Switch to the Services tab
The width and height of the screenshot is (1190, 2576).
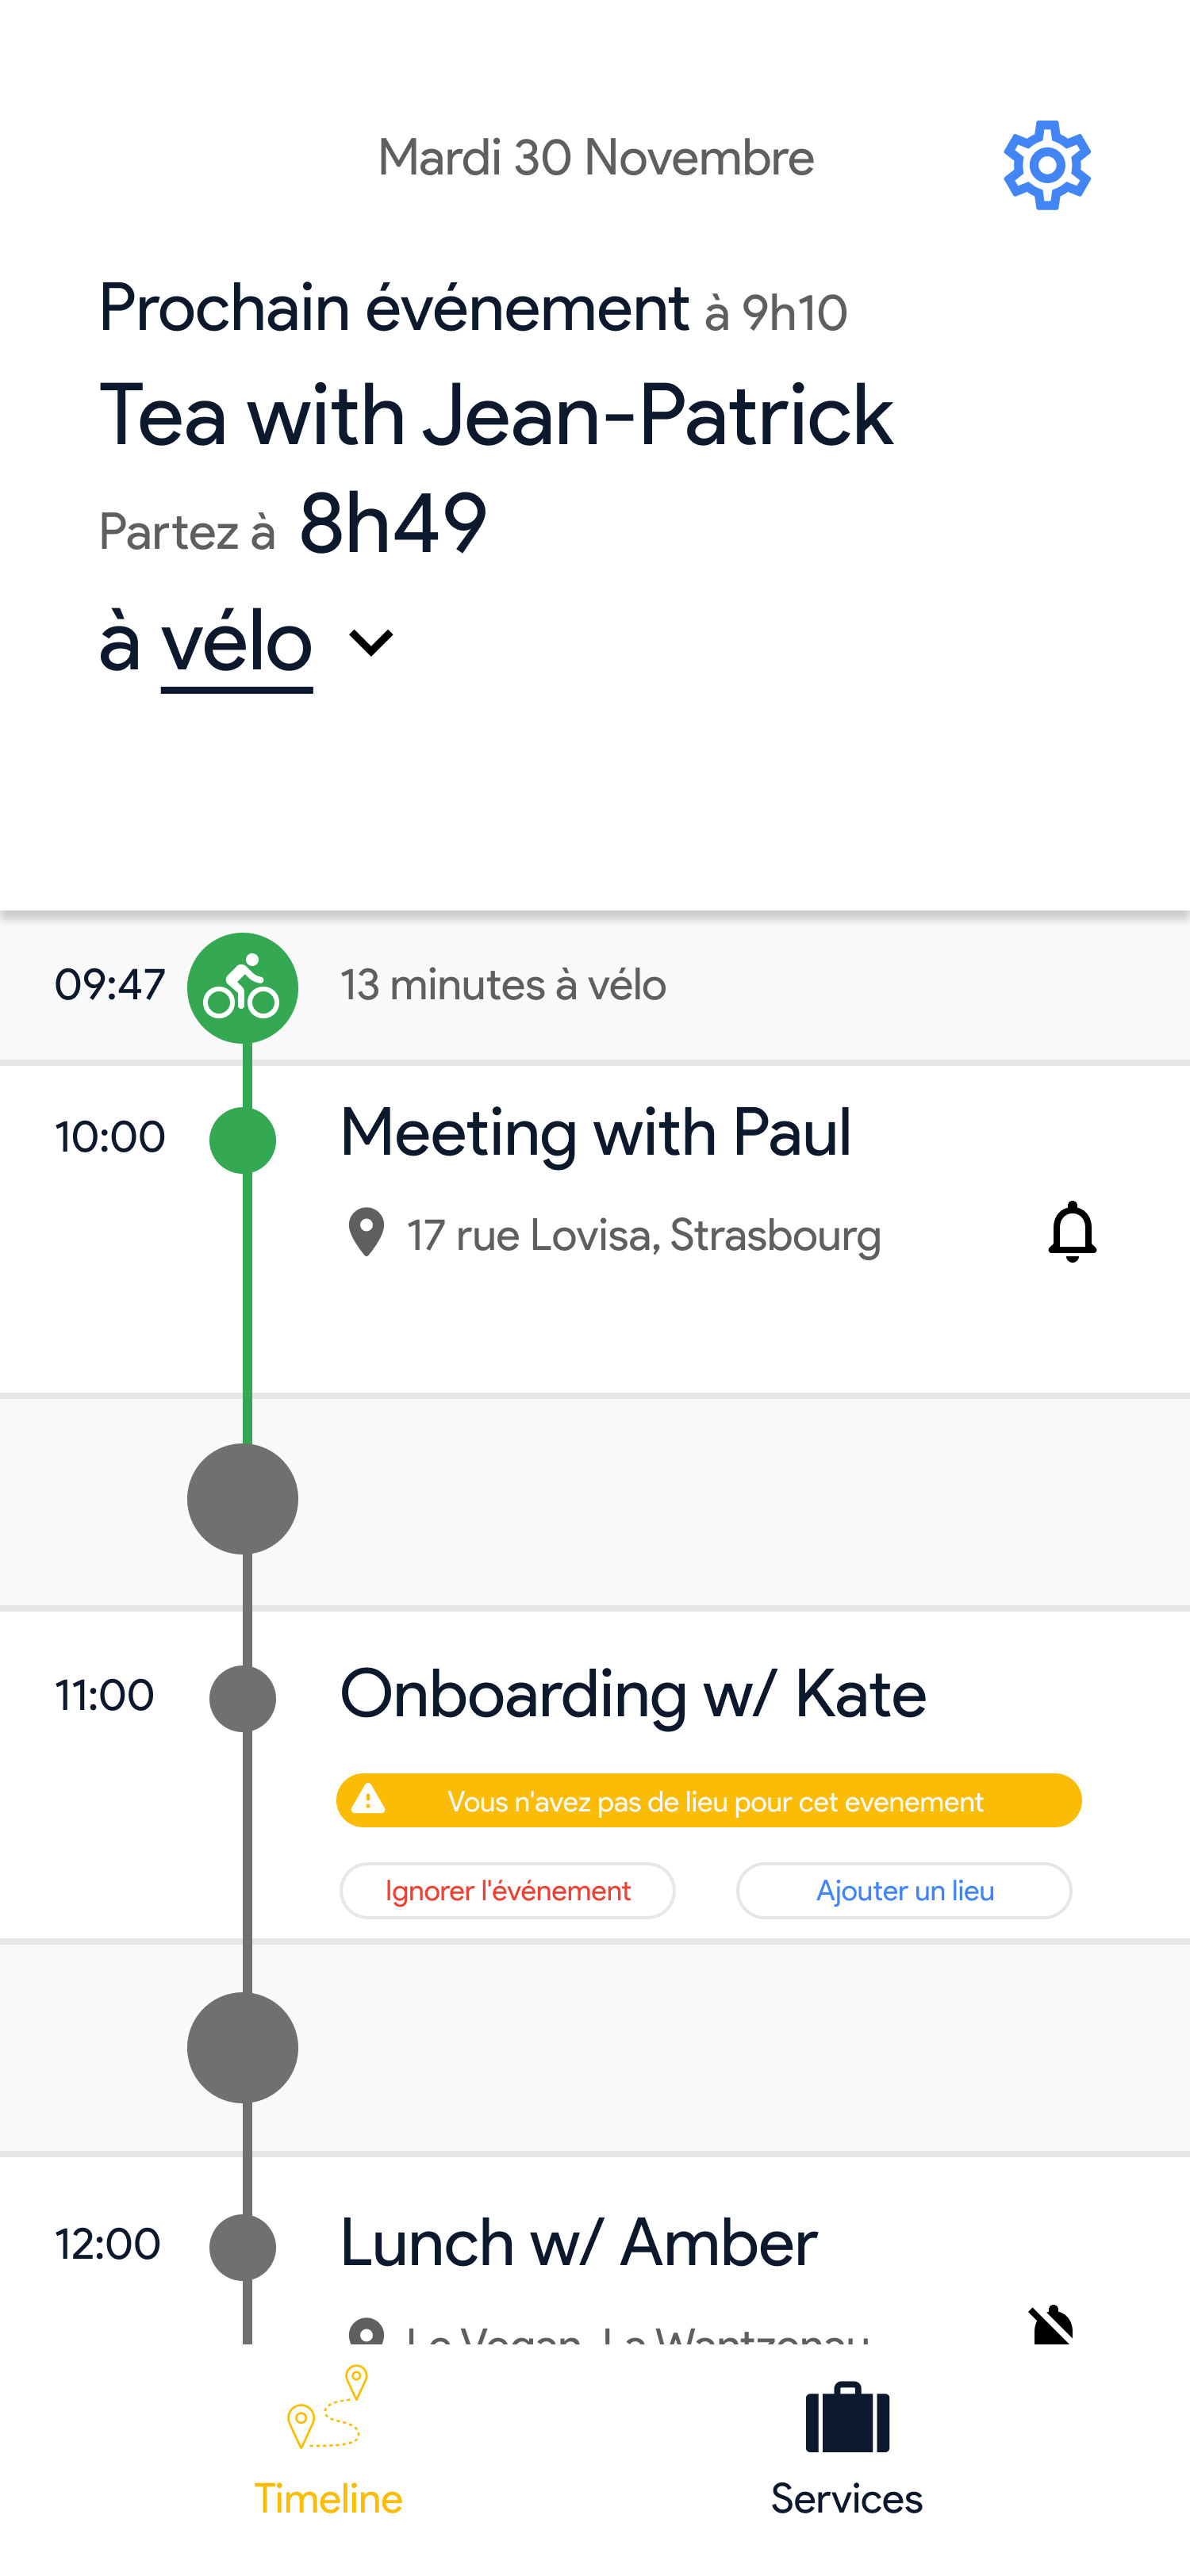click(x=846, y=2497)
